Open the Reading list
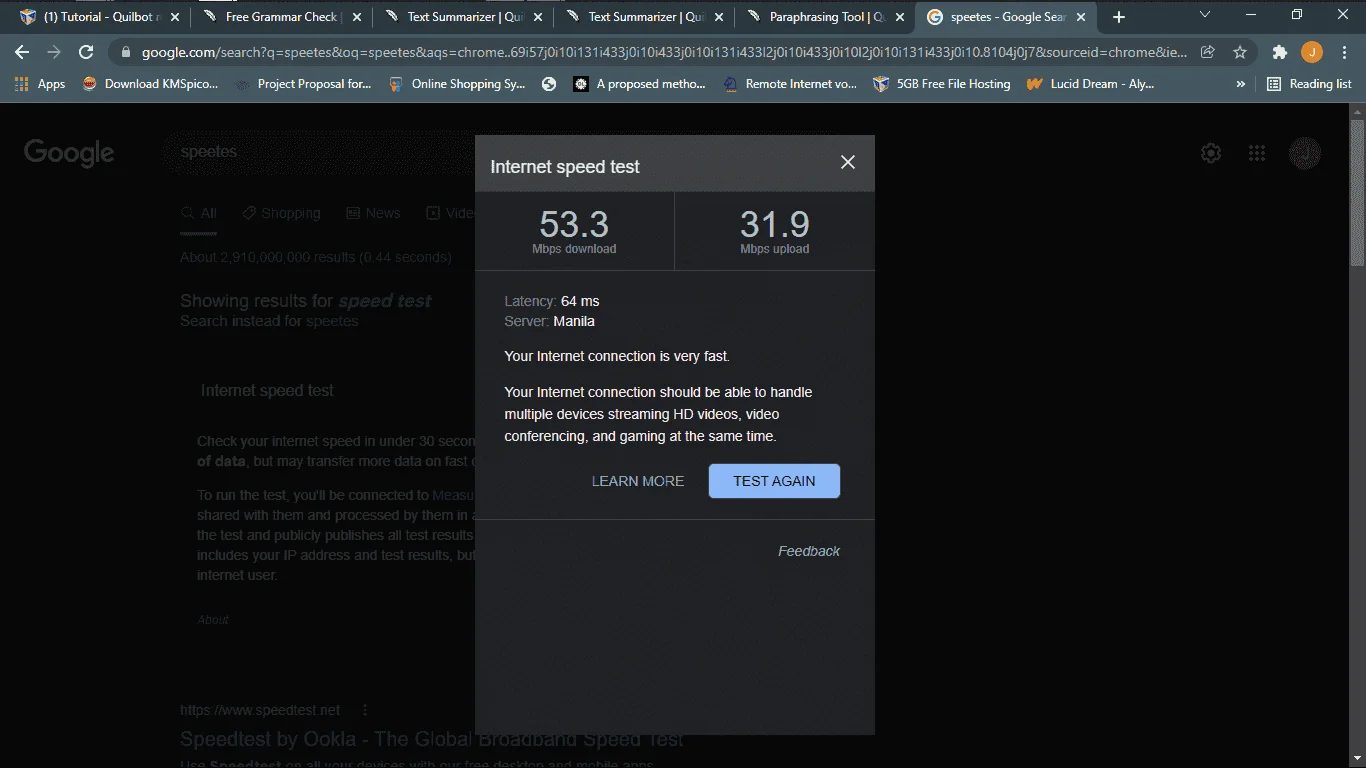Image resolution: width=1366 pixels, height=768 pixels. 1309,84
